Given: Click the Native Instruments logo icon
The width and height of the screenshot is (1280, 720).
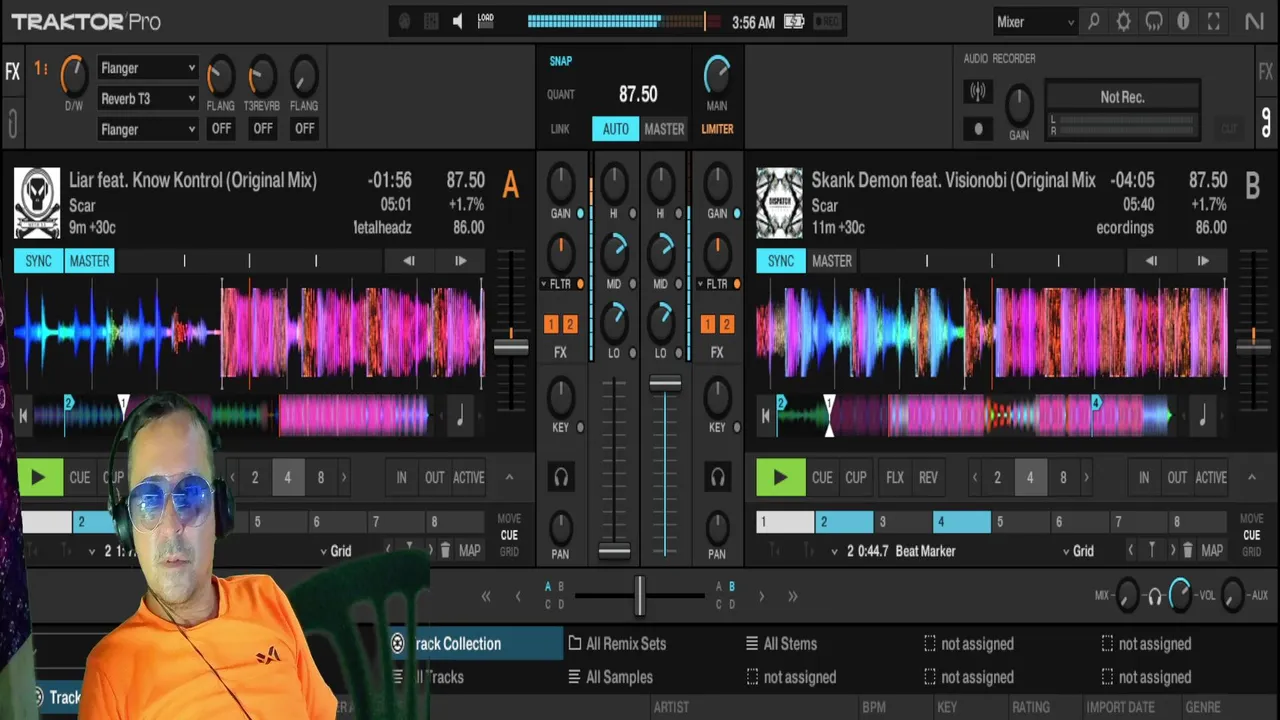Looking at the screenshot, I should coord(1254,21).
